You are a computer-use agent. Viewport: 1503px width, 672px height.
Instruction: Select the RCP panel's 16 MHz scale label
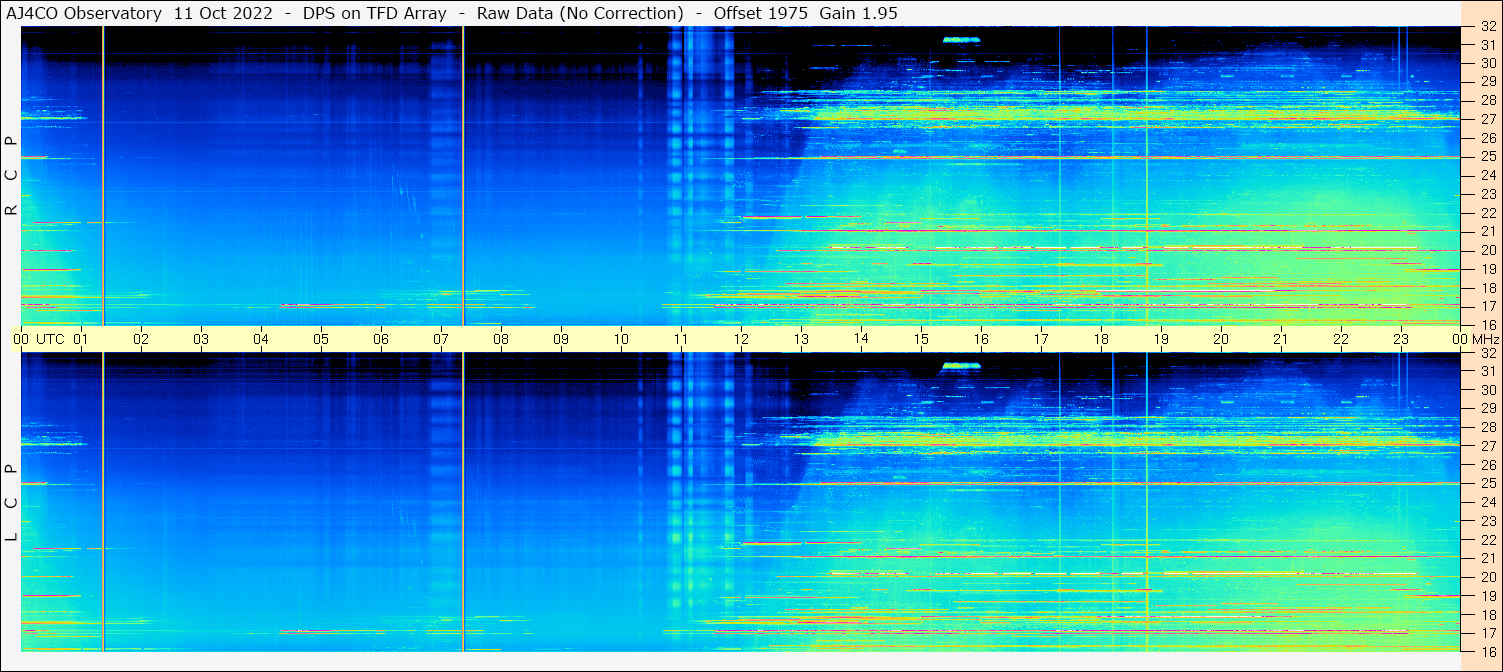pyautogui.click(x=1488, y=325)
